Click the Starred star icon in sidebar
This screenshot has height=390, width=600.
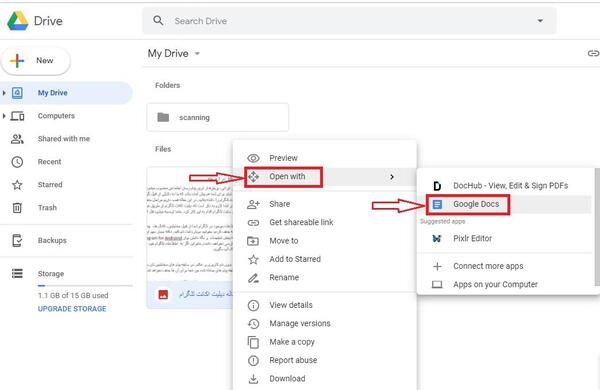point(17,185)
